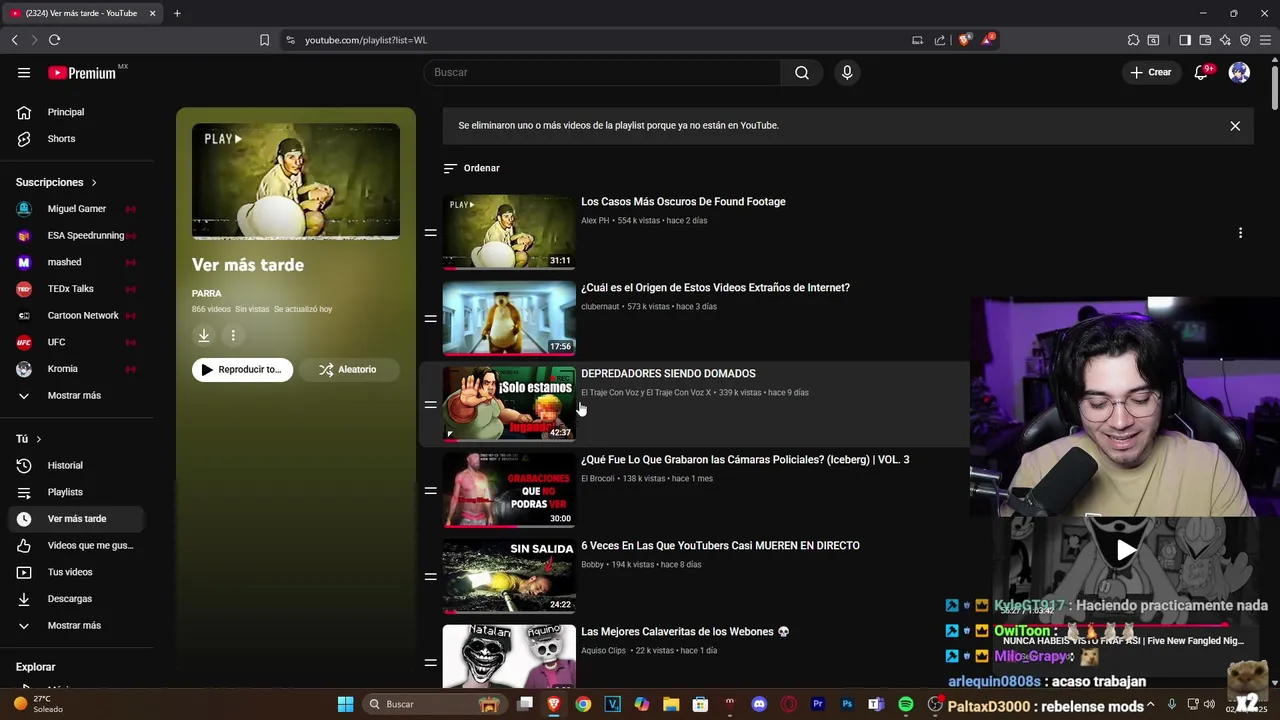Open video Los Casos Más Oscuros De Found Footage
Viewport: 1280px width, 720px height.
pyautogui.click(x=683, y=202)
